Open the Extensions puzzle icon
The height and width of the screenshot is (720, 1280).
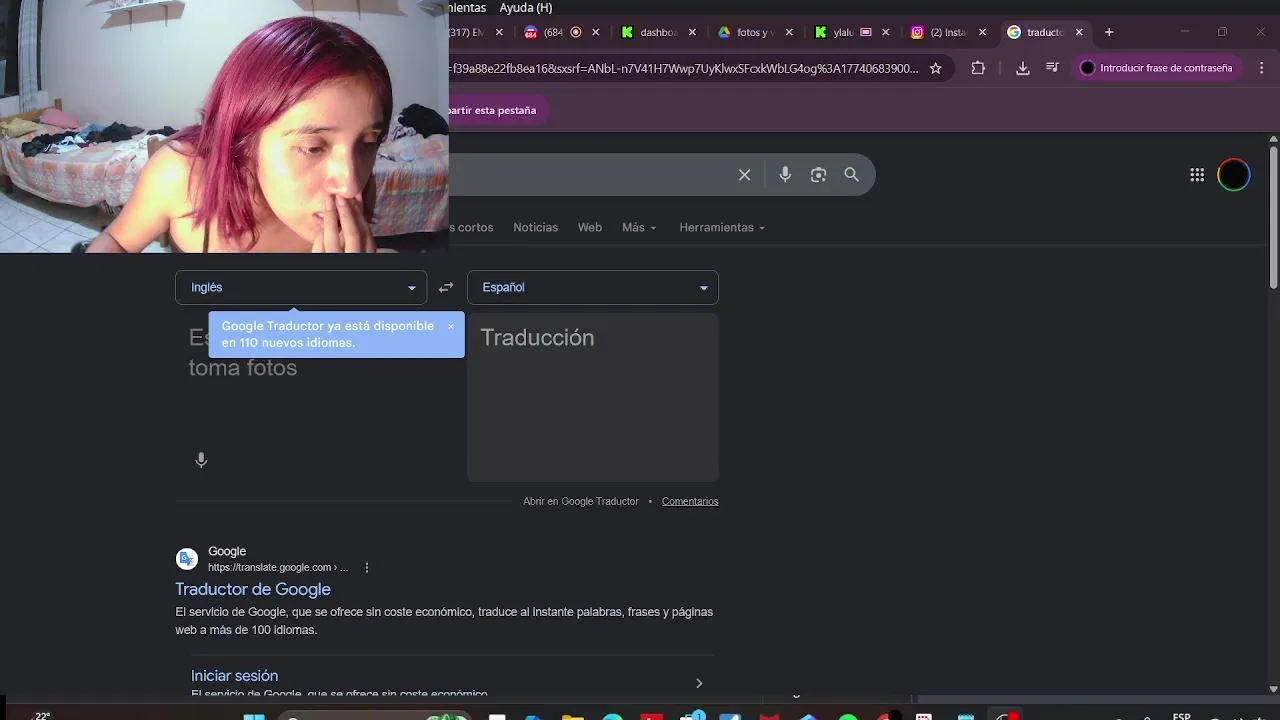pyautogui.click(x=978, y=68)
